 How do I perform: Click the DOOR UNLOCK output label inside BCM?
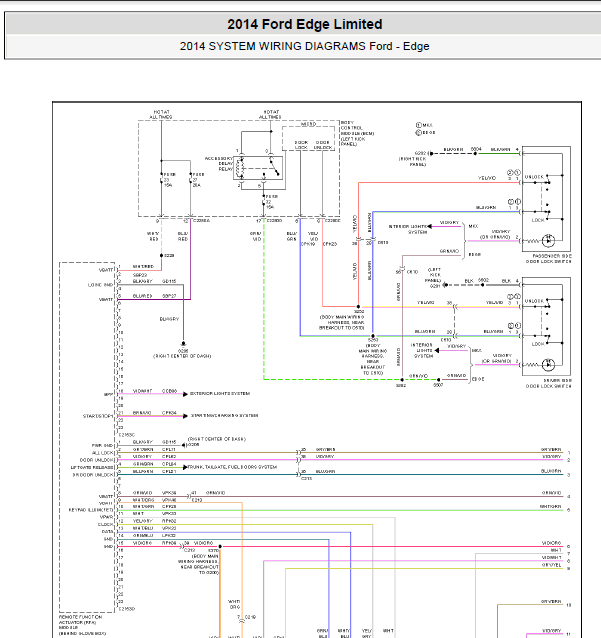pyautogui.click(x=323, y=145)
